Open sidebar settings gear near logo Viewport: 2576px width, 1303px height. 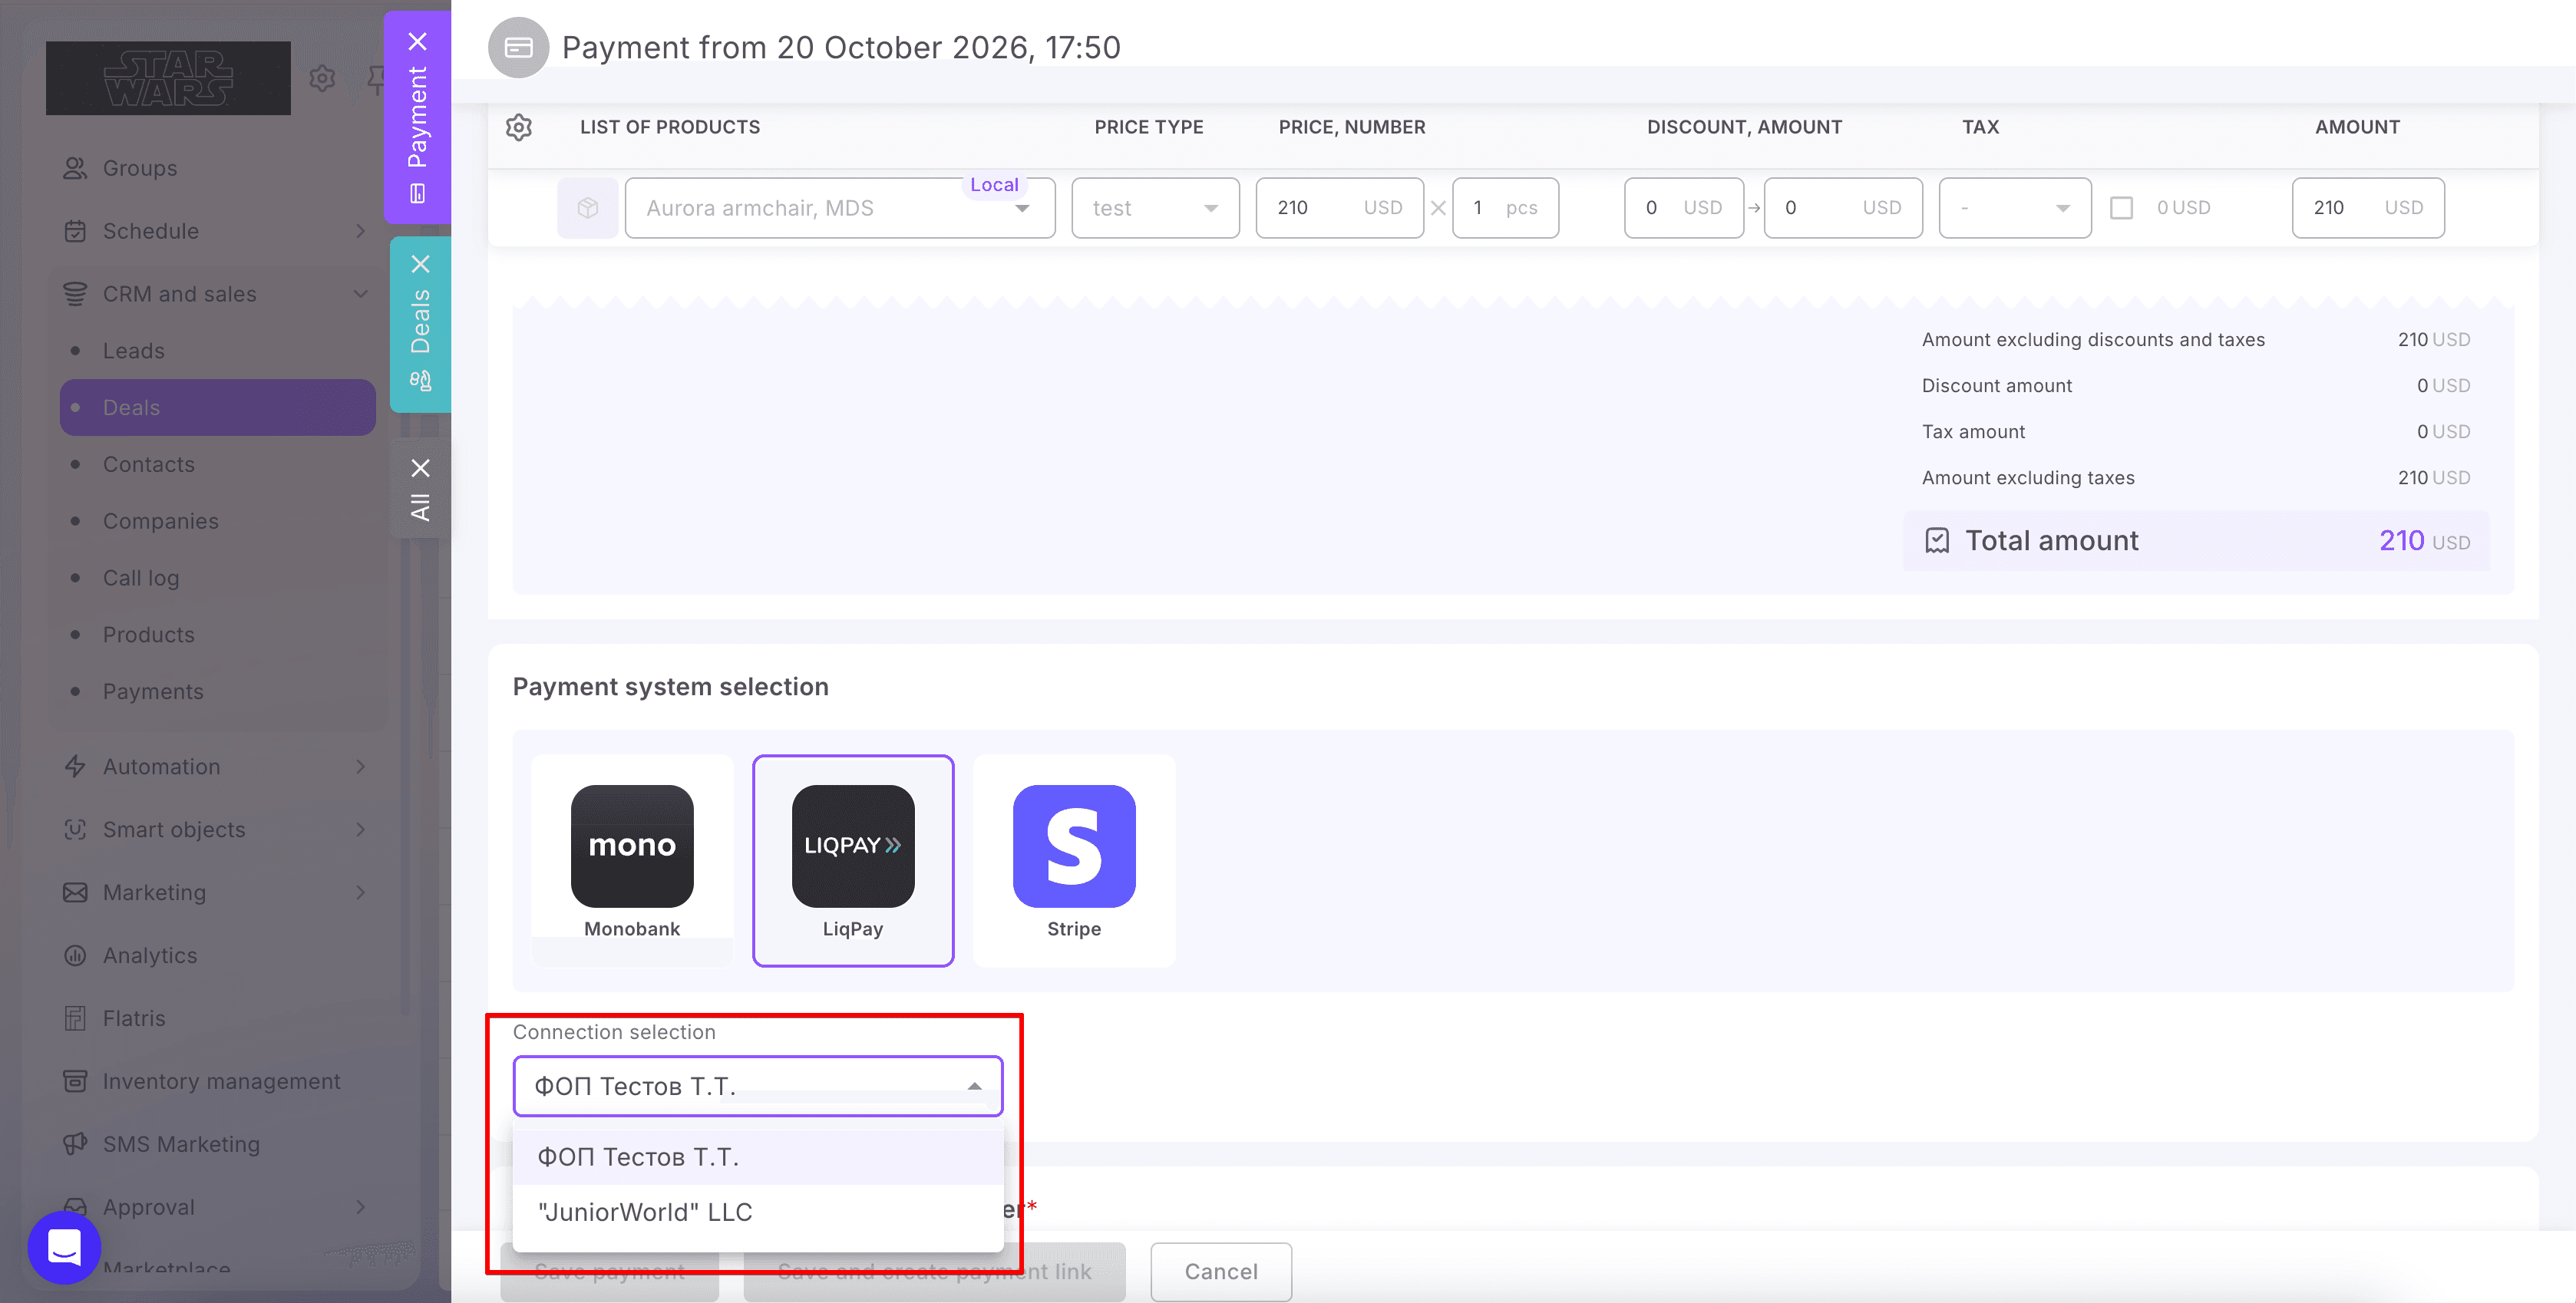322,78
